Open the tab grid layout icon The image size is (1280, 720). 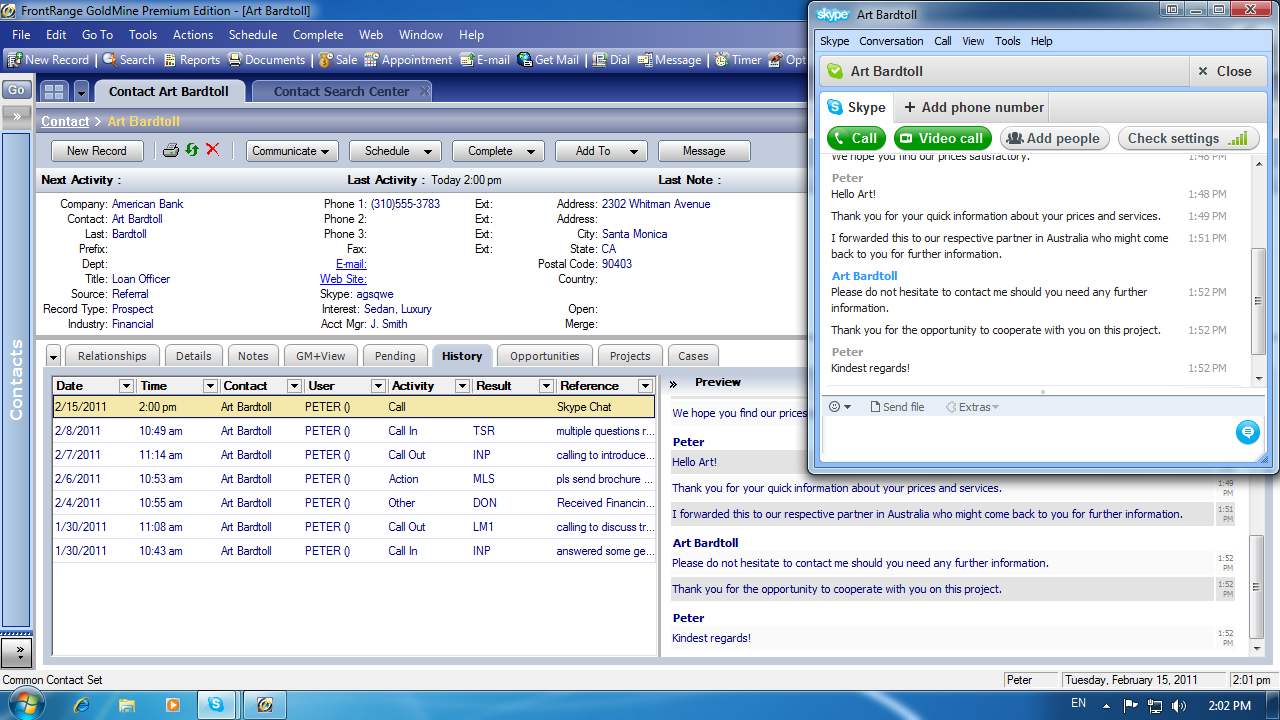54,91
